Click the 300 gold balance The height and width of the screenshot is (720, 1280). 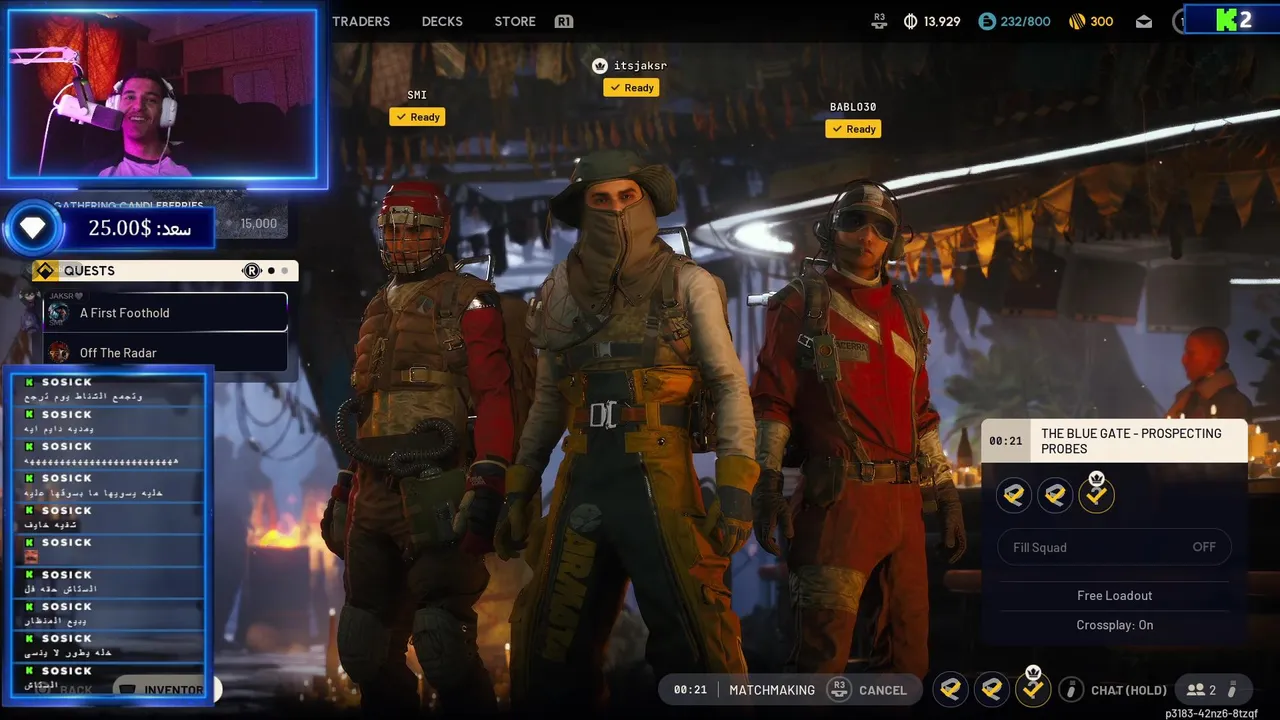(x=1102, y=21)
